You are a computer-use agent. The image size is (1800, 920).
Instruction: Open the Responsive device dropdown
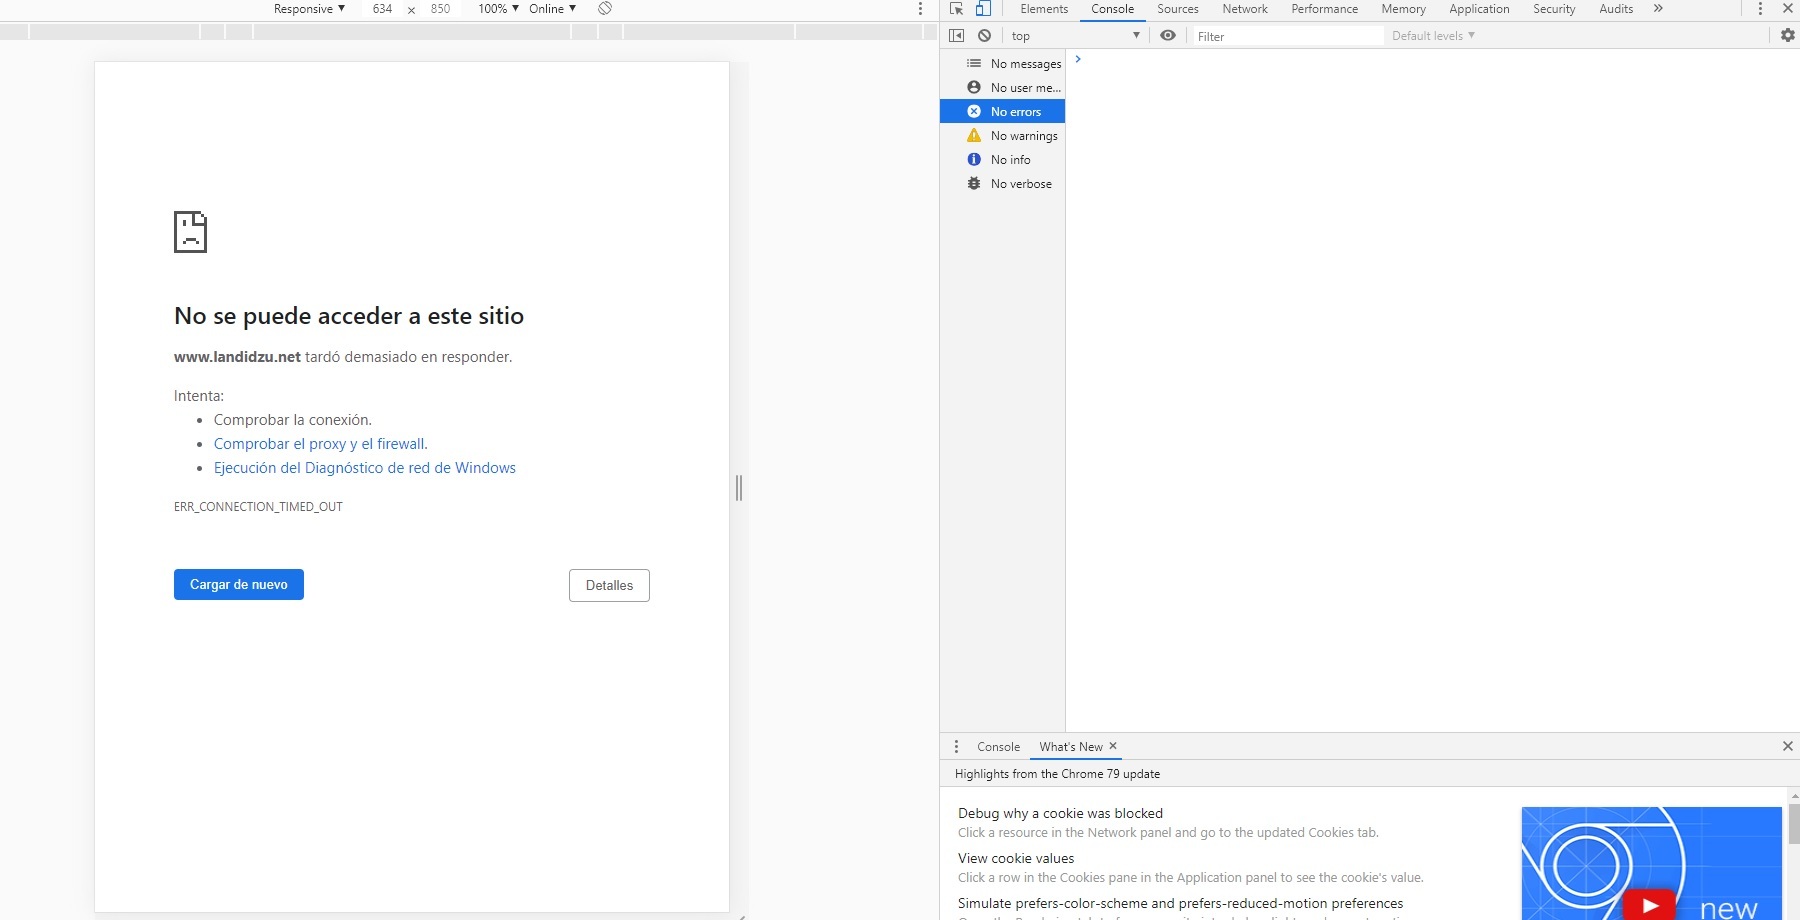(309, 9)
